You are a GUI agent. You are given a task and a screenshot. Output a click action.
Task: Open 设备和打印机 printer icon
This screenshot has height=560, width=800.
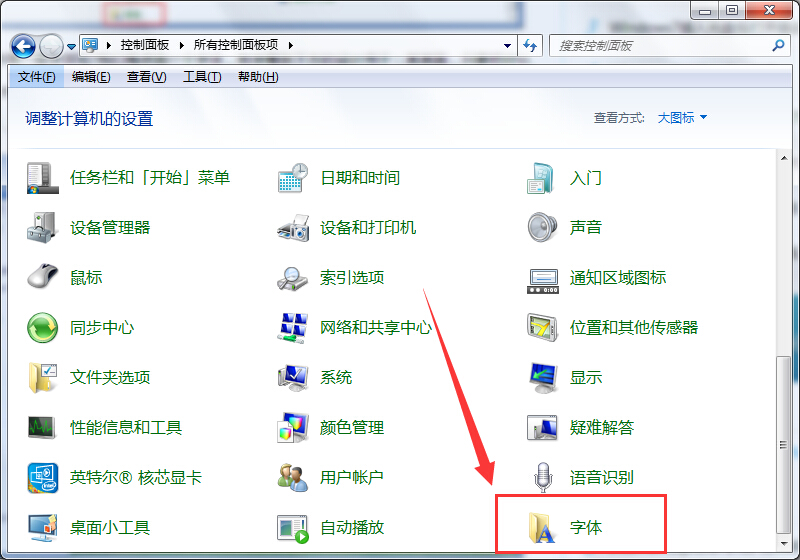click(x=292, y=227)
